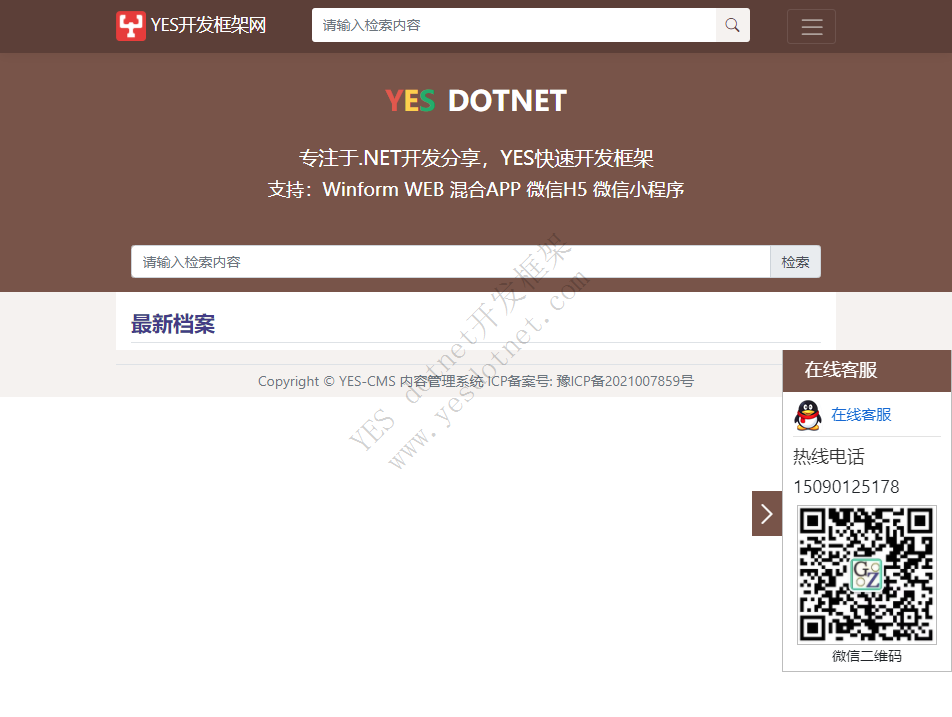
Task: Click the QQ penguin icon
Action: tap(808, 415)
